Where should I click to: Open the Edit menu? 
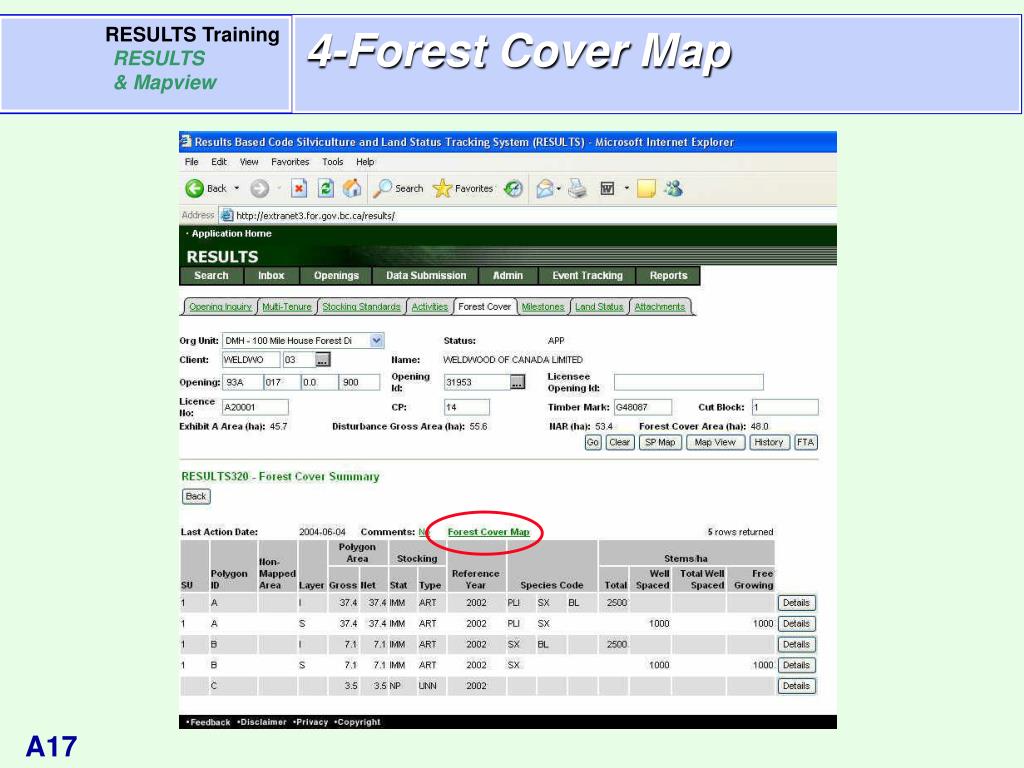click(x=219, y=162)
